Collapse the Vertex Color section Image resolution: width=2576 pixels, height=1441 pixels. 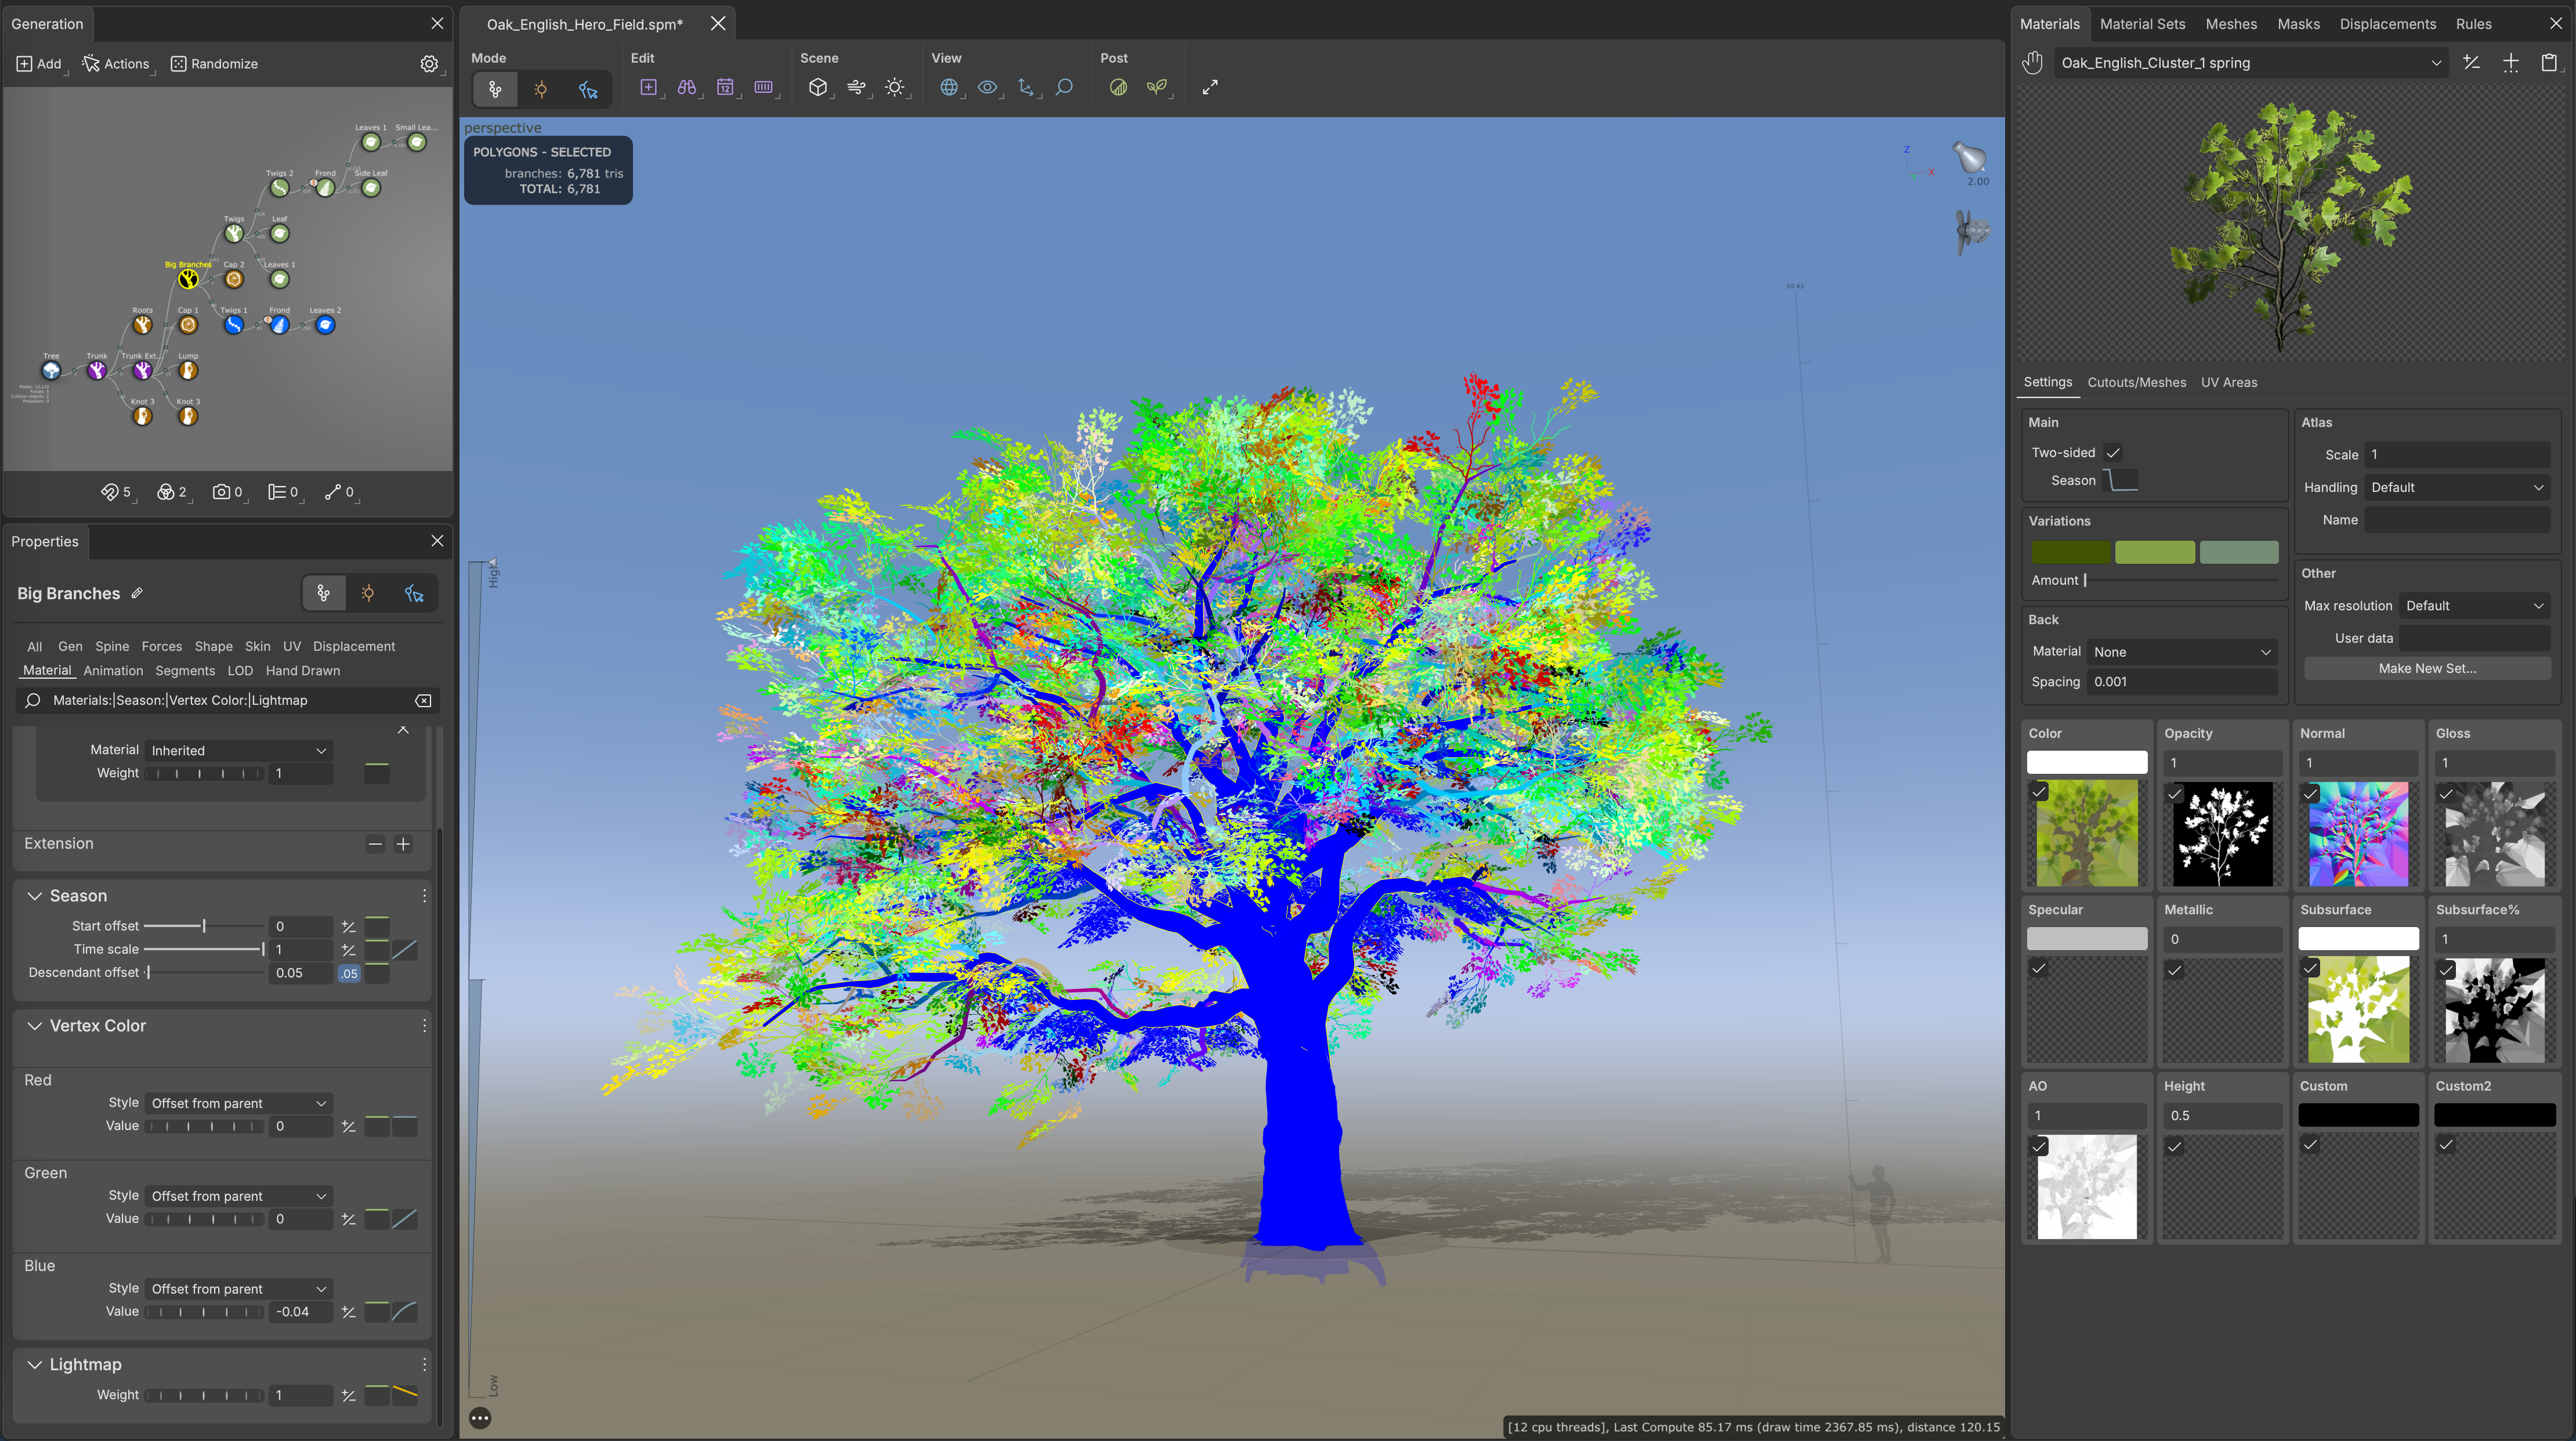[x=34, y=1026]
